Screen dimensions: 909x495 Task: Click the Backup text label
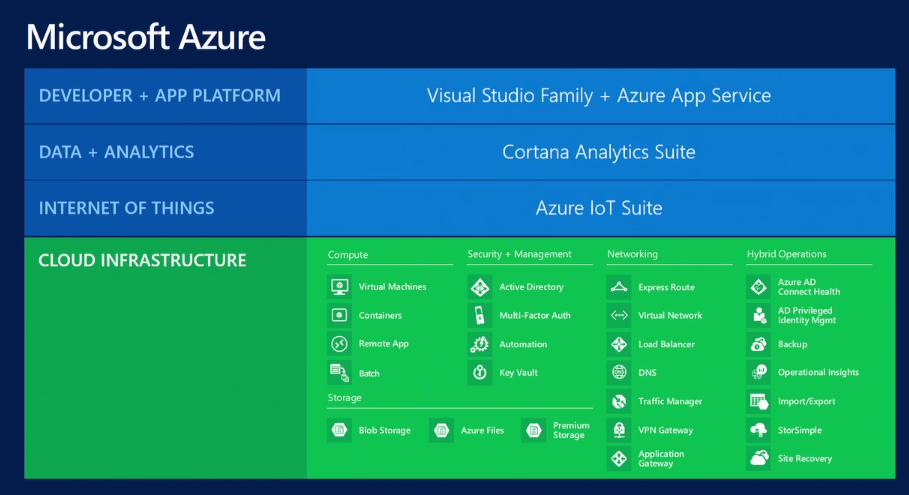coord(792,344)
